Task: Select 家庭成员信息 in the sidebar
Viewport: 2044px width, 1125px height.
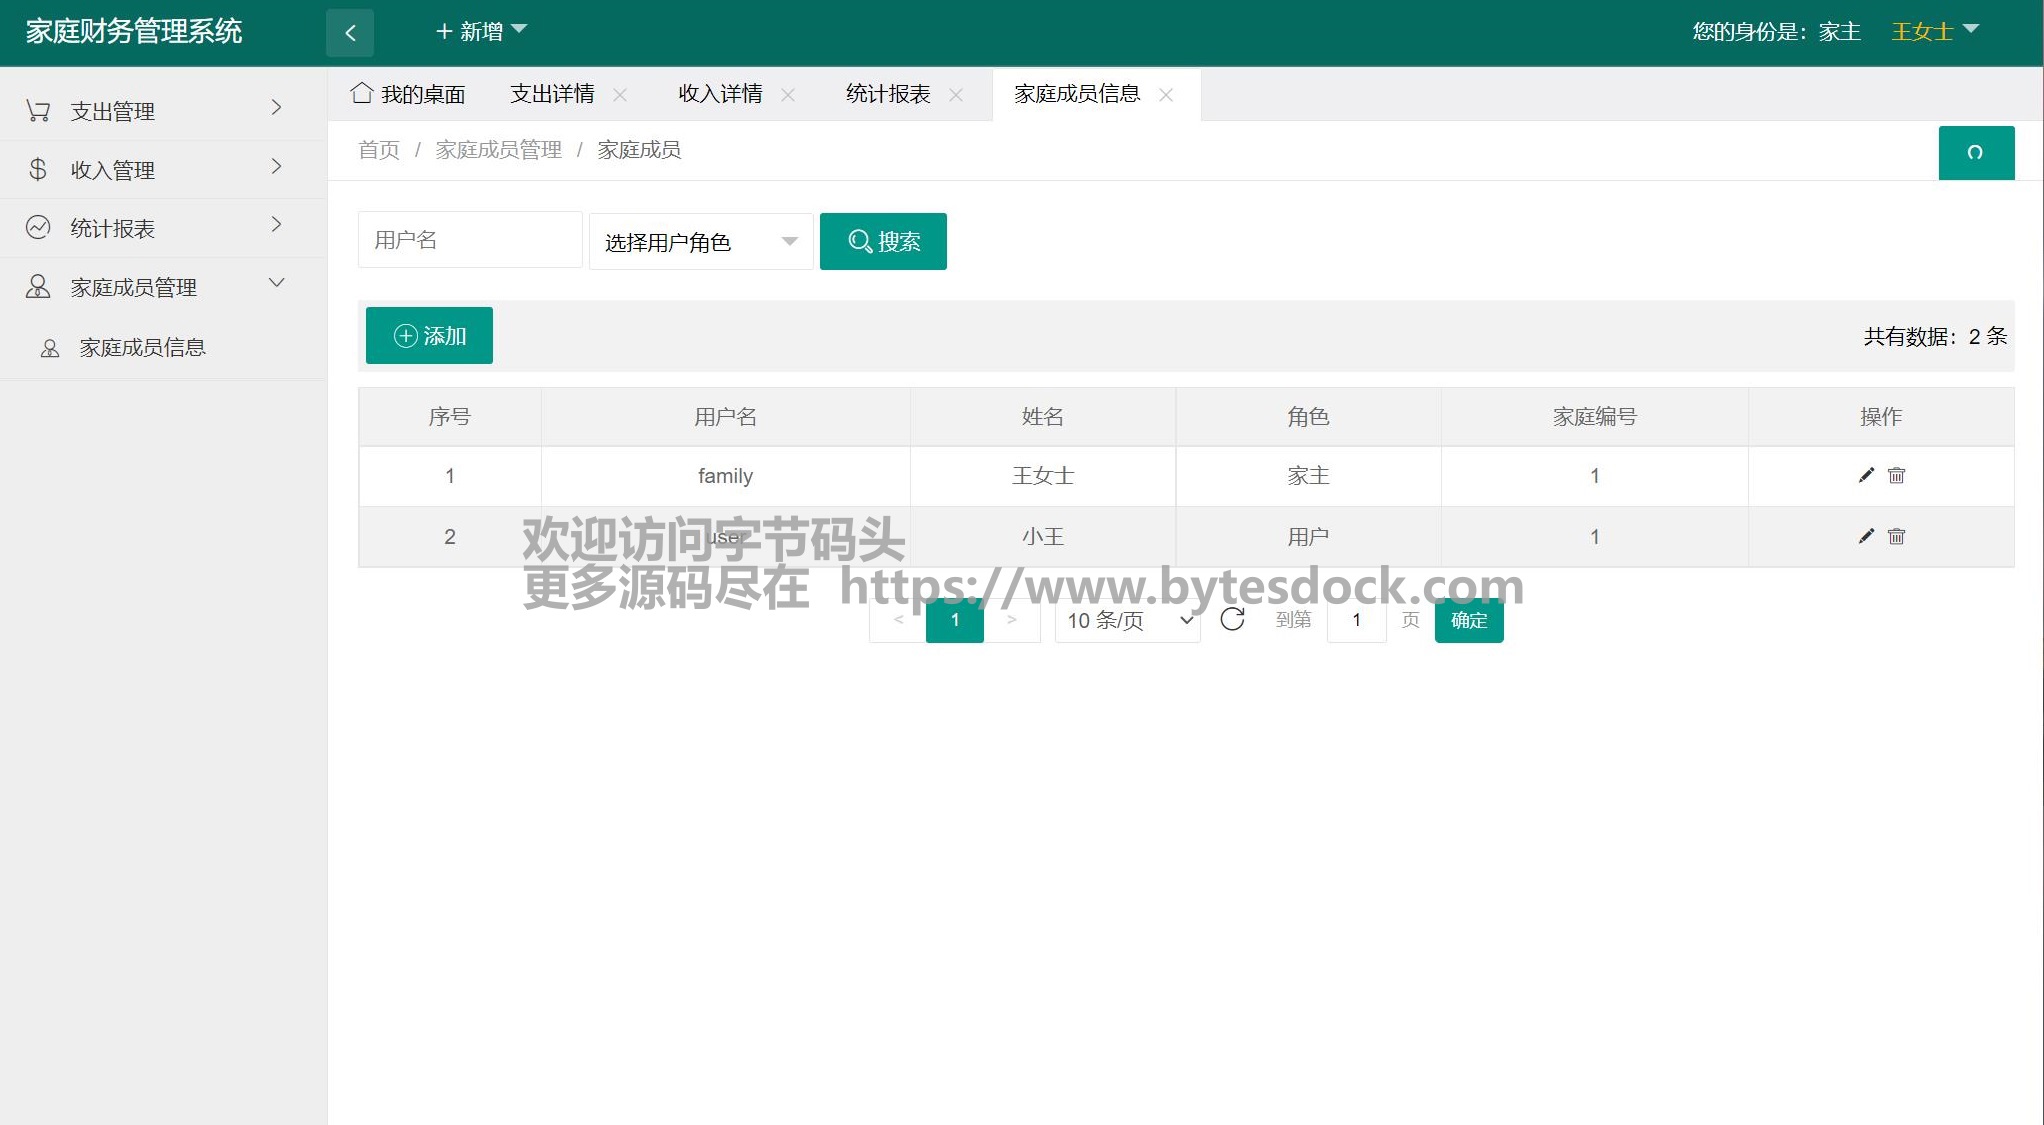Action: tap(142, 347)
